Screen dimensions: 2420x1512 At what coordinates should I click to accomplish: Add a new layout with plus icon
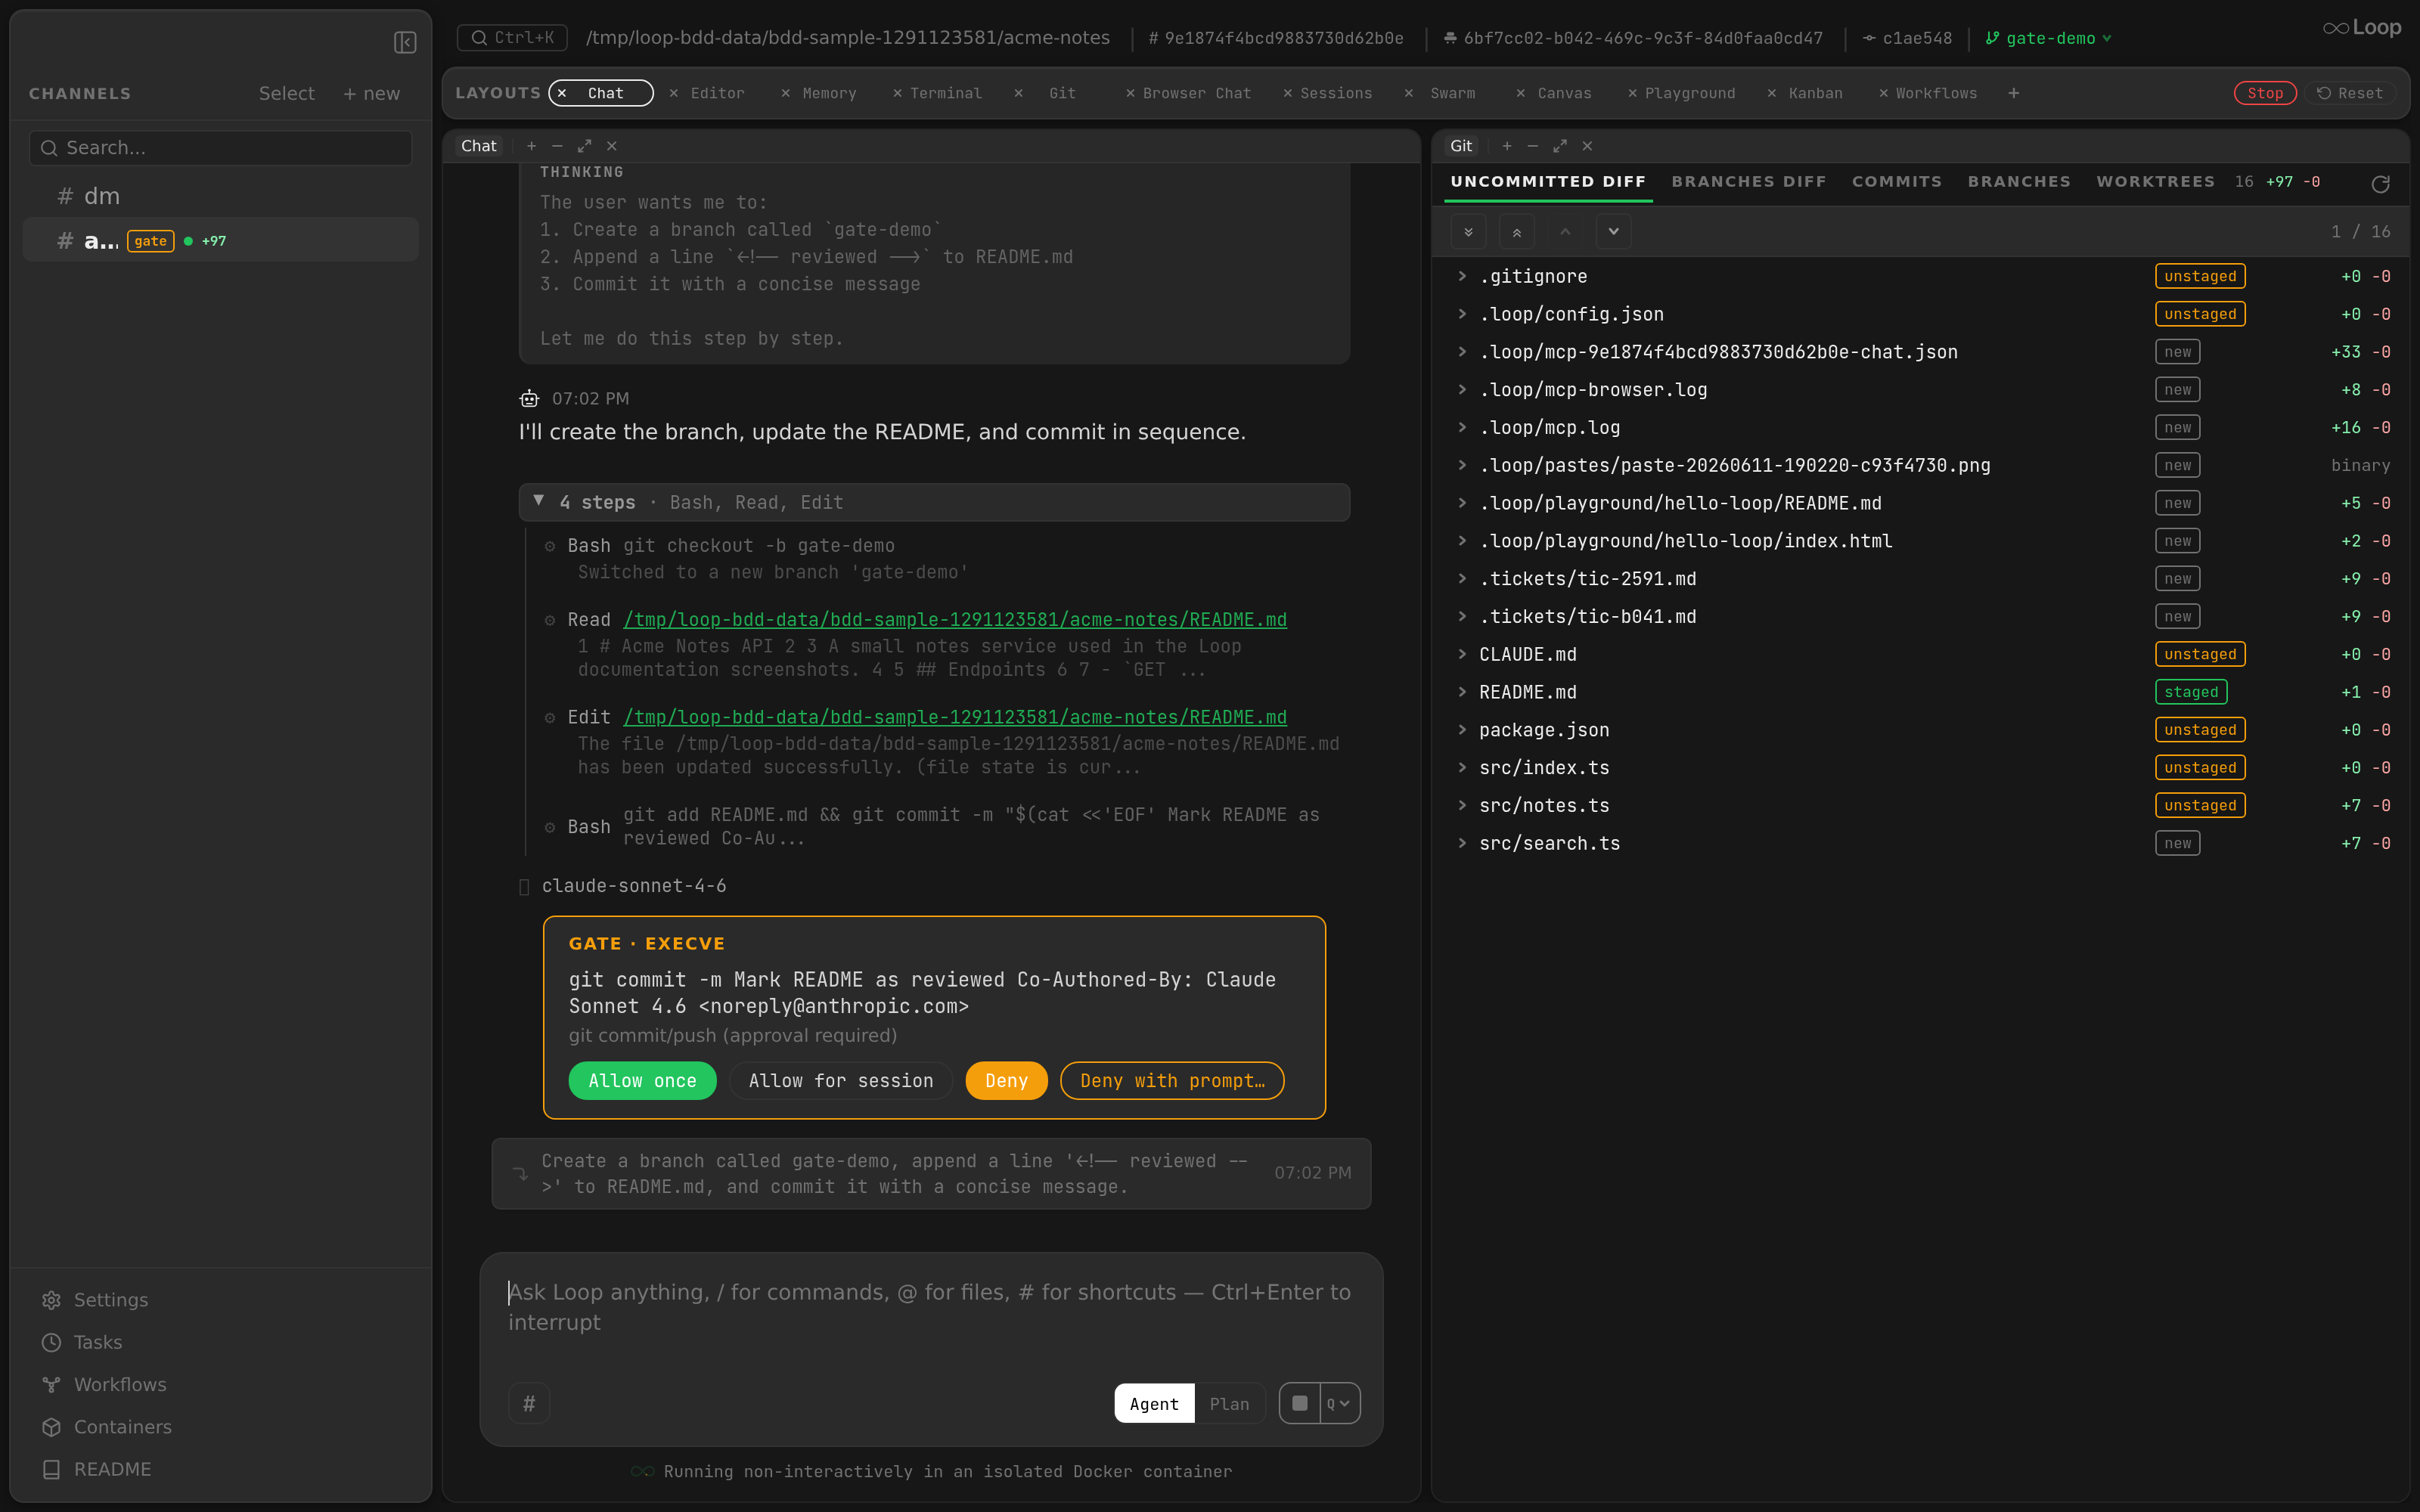point(2013,93)
